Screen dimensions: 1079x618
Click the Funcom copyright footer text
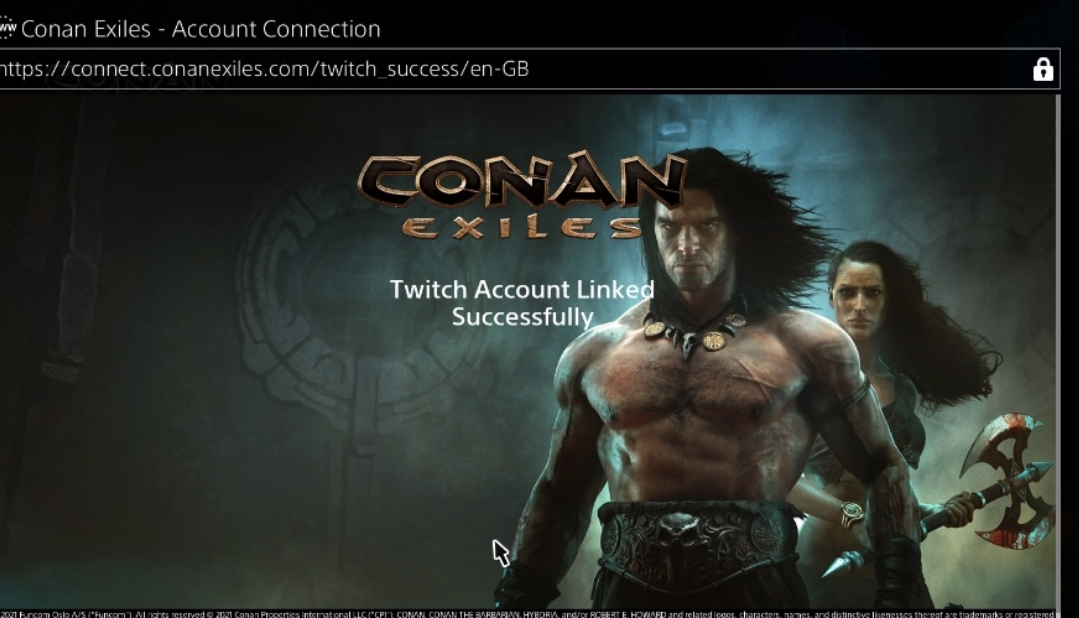pyautogui.click(x=528, y=614)
